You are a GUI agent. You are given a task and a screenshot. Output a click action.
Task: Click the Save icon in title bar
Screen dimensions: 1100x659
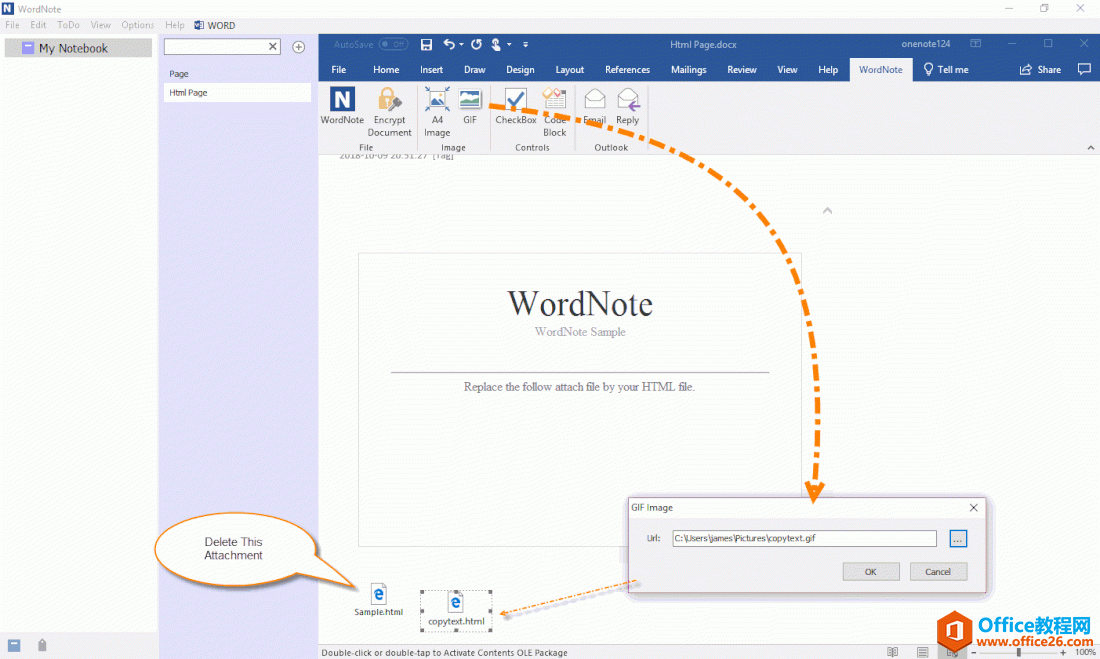coord(427,44)
